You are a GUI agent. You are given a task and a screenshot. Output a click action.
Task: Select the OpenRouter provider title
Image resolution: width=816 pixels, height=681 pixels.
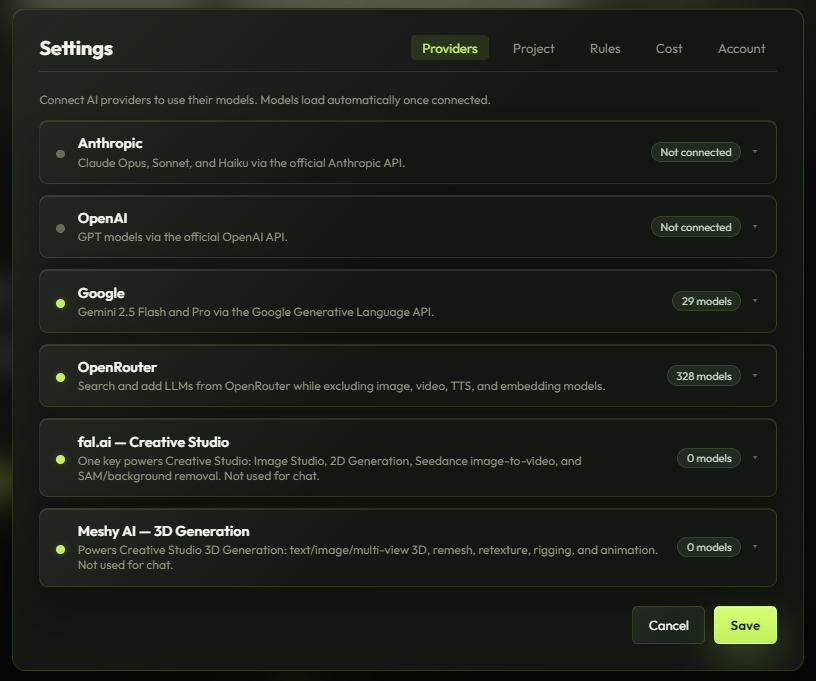[x=117, y=367]
